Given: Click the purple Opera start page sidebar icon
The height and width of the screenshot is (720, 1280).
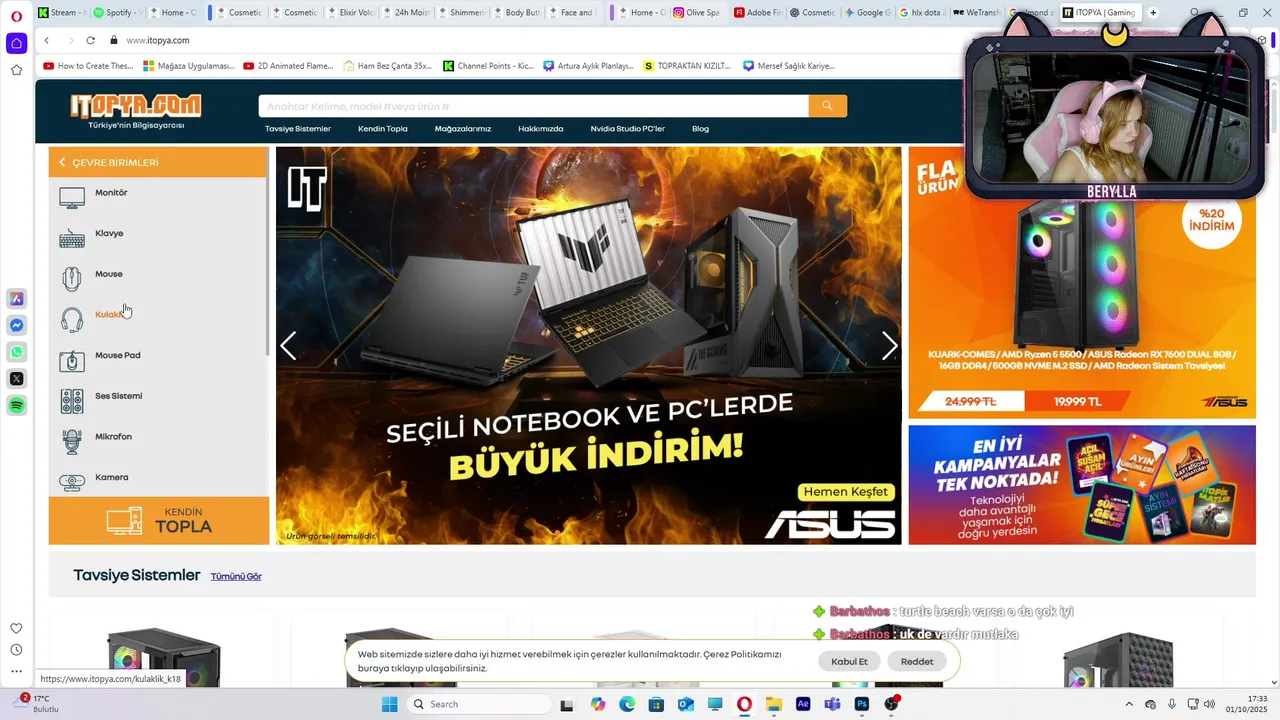Looking at the screenshot, I should click(x=16, y=43).
